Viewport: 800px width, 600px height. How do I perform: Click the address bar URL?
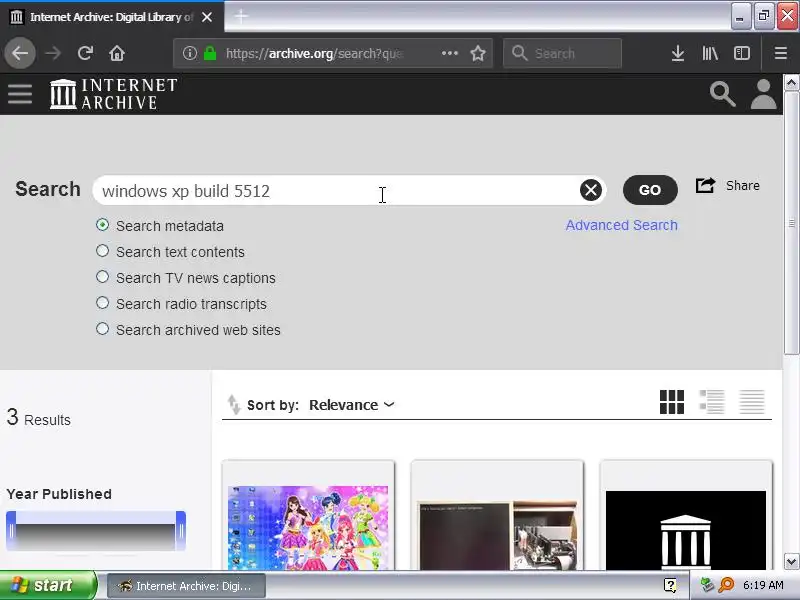(x=314, y=53)
